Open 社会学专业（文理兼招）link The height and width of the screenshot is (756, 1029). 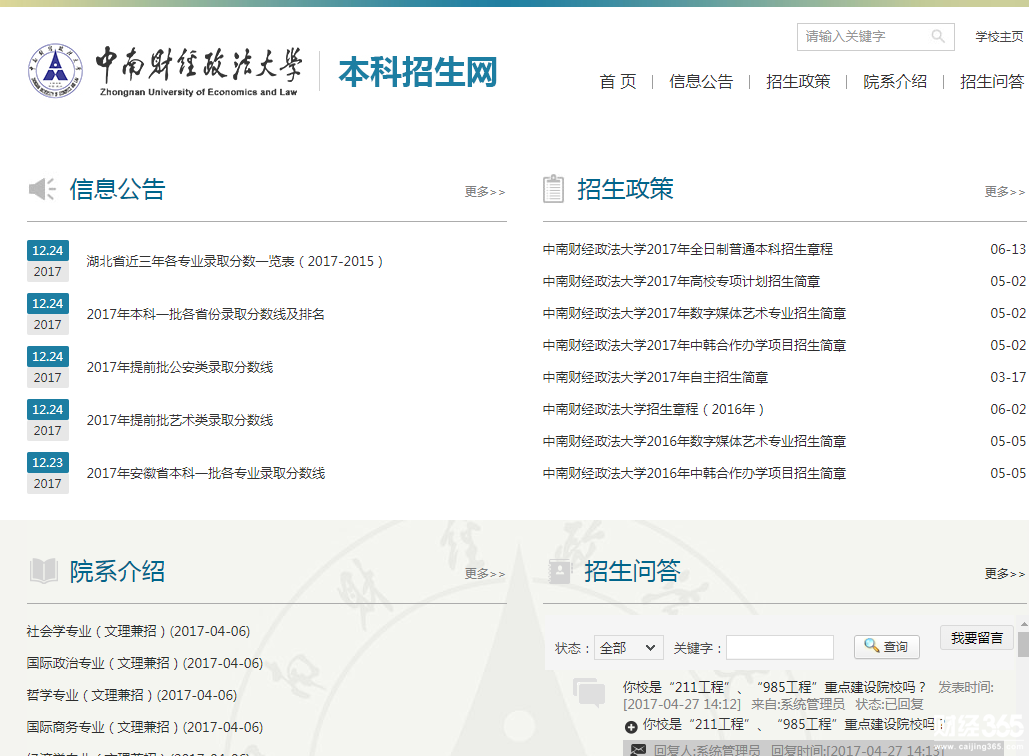[138, 631]
